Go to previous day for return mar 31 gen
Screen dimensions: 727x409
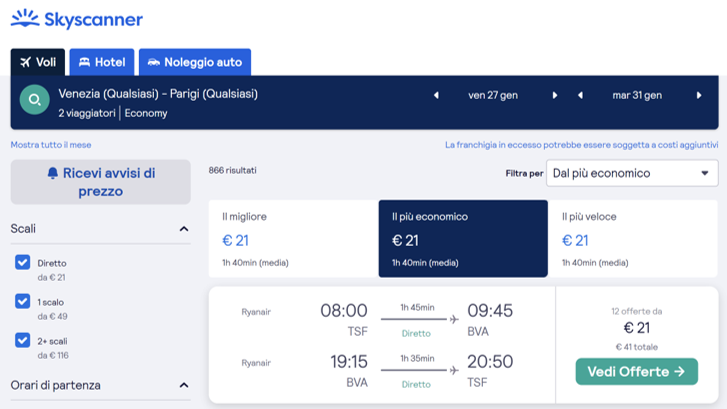(x=580, y=96)
